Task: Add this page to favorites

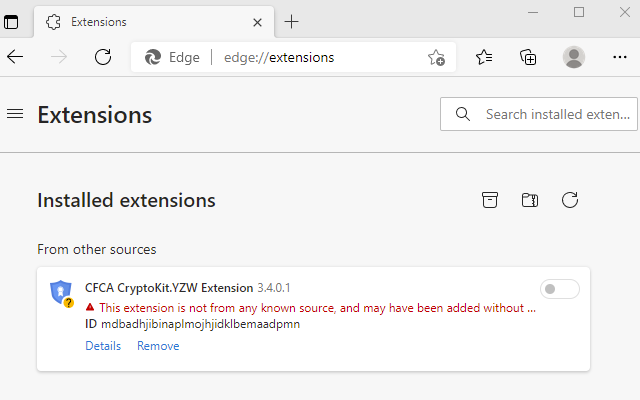Action: (437, 57)
